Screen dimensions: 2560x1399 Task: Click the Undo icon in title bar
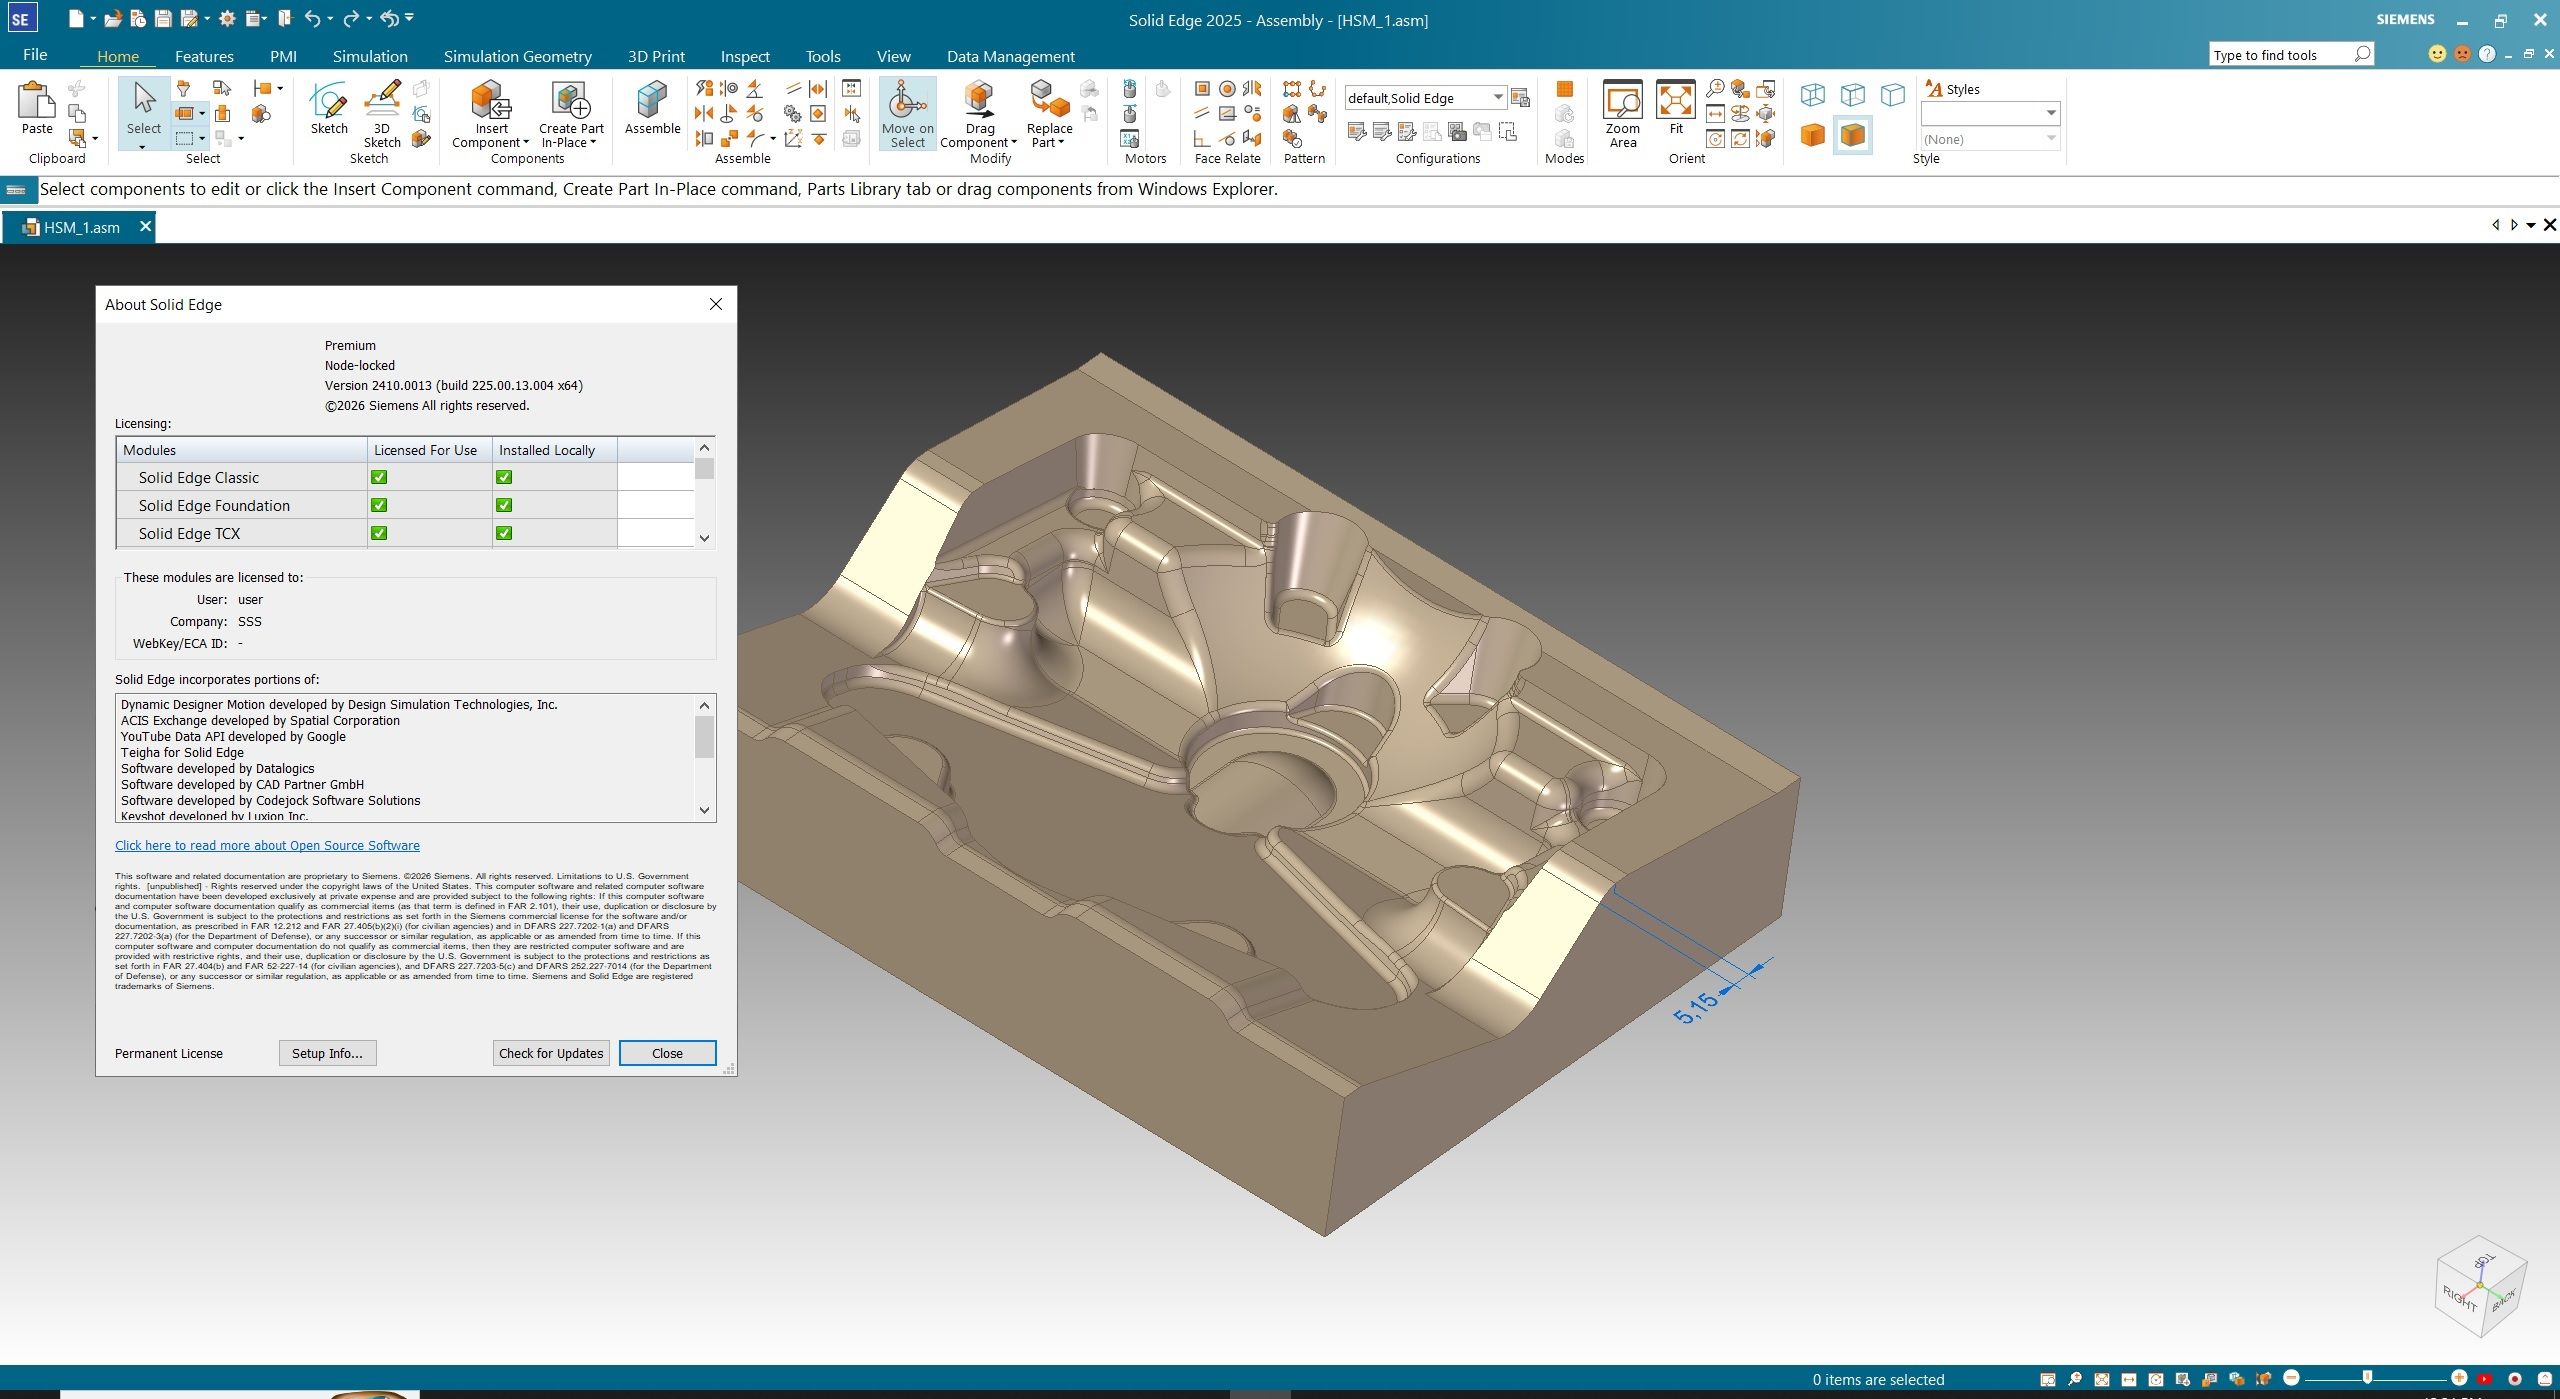coord(313,18)
